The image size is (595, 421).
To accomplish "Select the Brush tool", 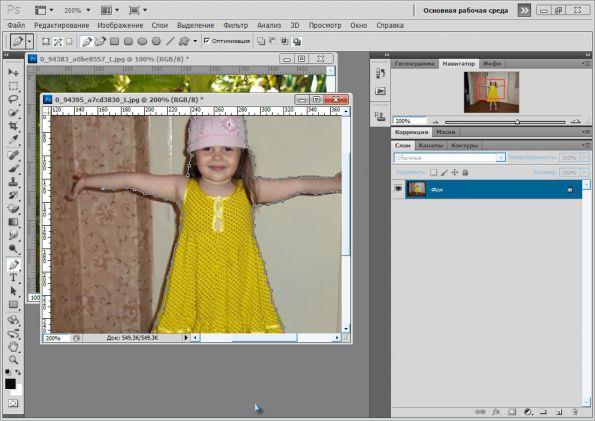I will (13, 168).
